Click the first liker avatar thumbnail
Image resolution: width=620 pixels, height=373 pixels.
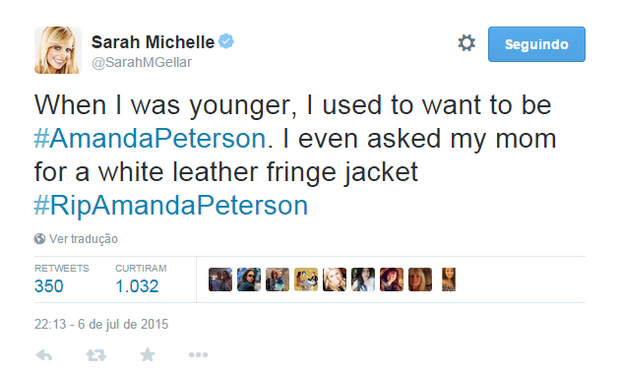220,279
